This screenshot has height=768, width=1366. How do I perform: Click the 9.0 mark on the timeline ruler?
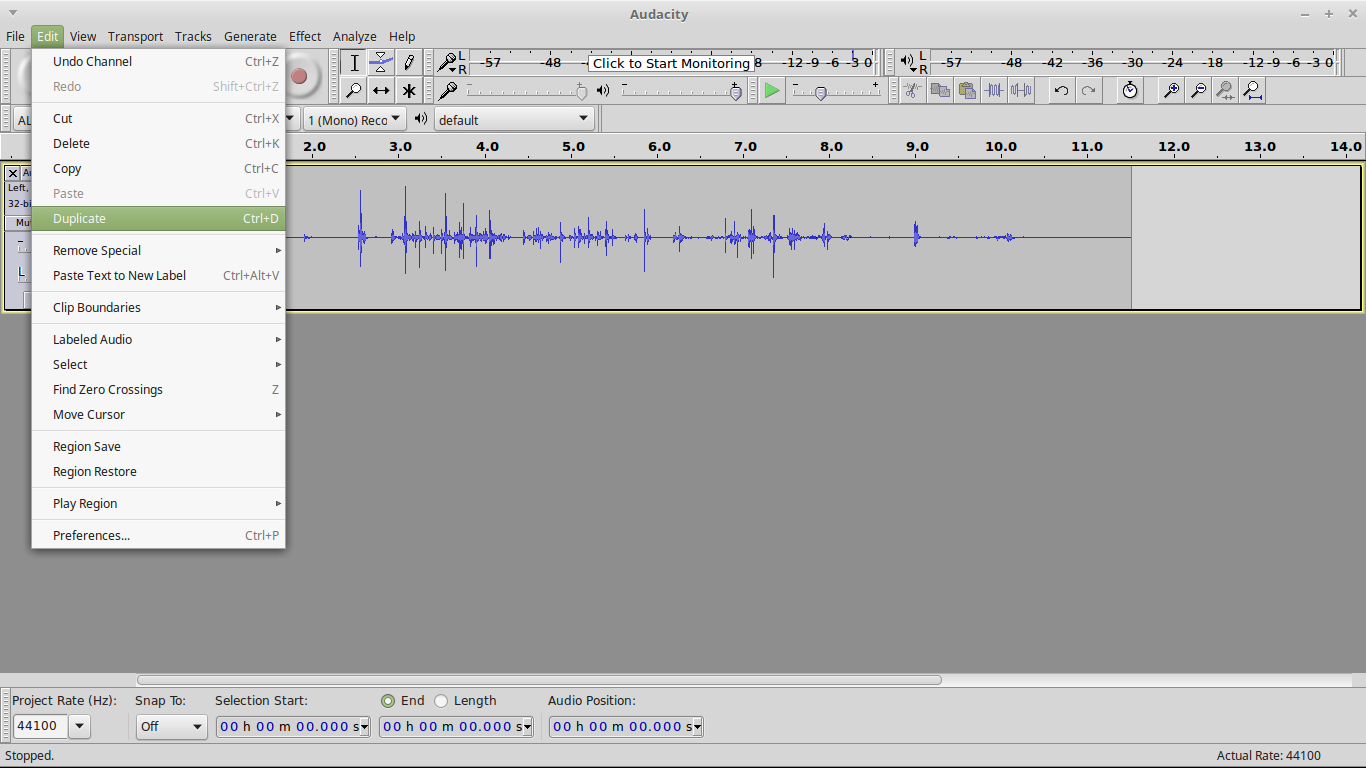coord(917,146)
